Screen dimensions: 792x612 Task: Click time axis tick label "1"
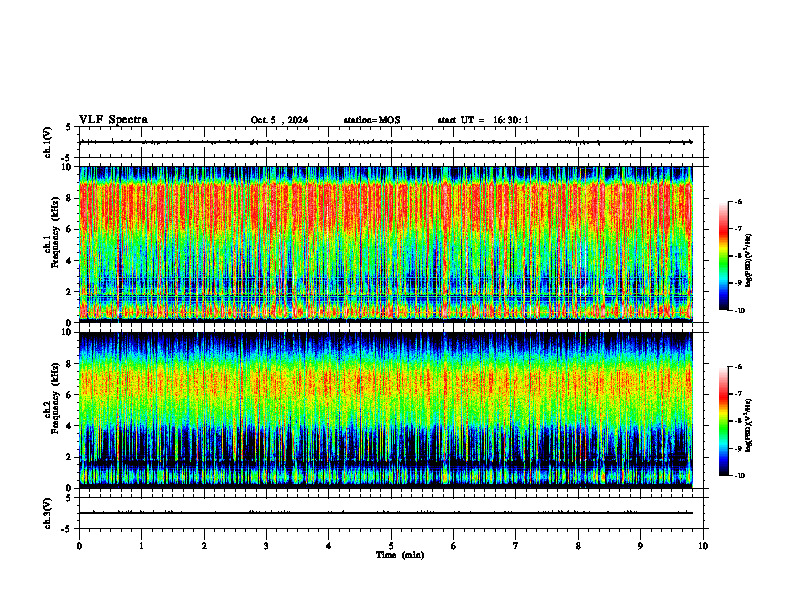click(141, 546)
